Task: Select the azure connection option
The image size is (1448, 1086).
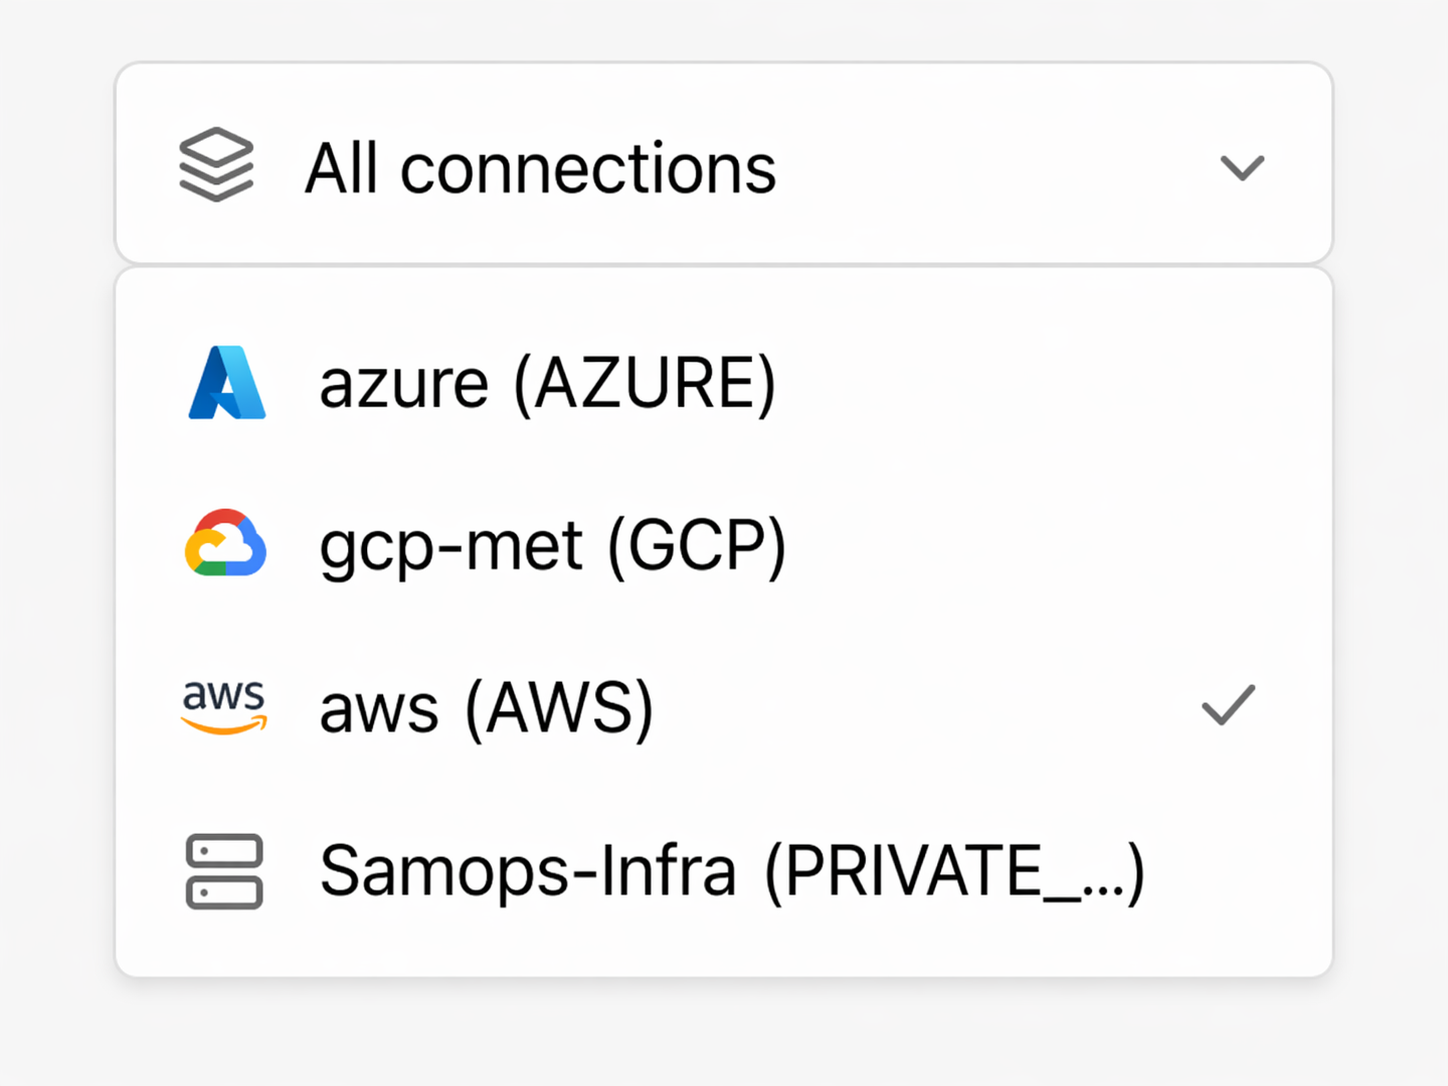Action: (x=402, y=384)
